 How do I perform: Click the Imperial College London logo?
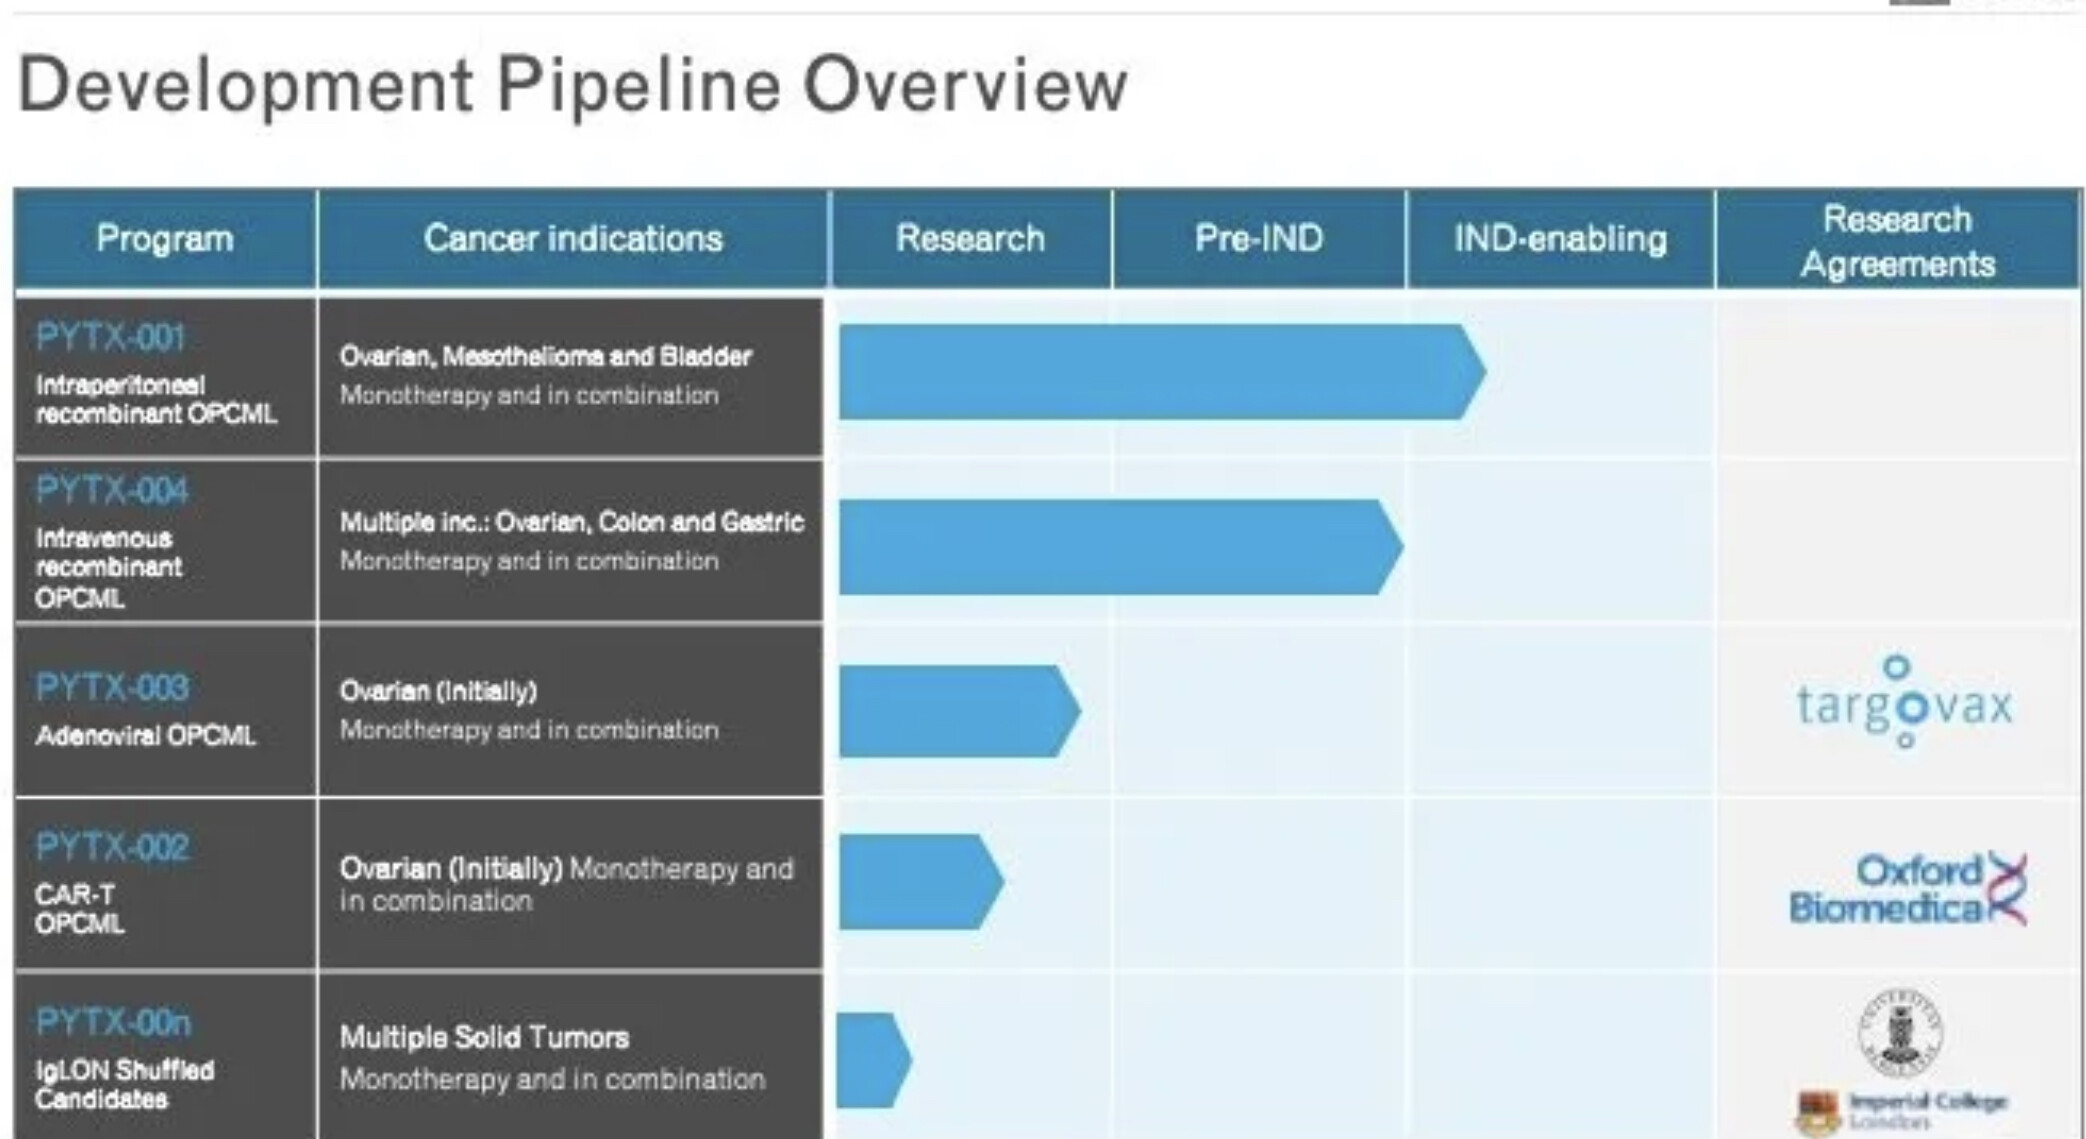tap(1900, 1110)
